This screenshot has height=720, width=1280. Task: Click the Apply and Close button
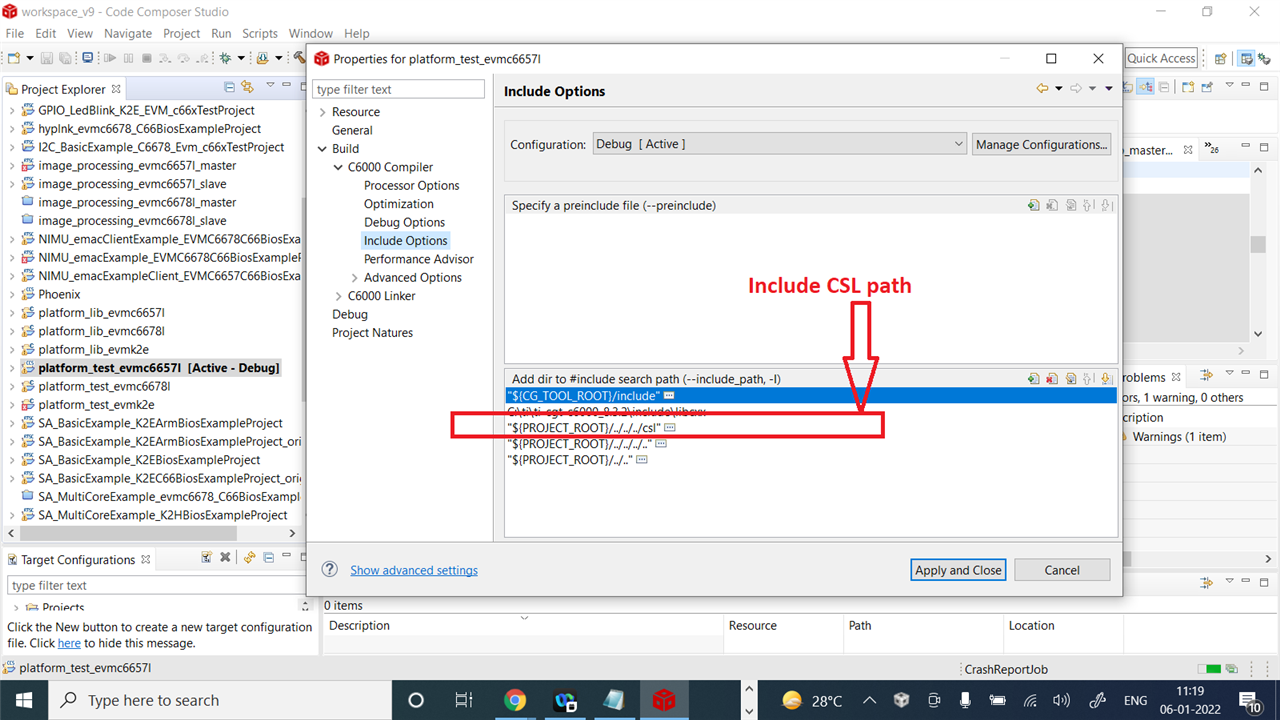pyautogui.click(x=958, y=570)
